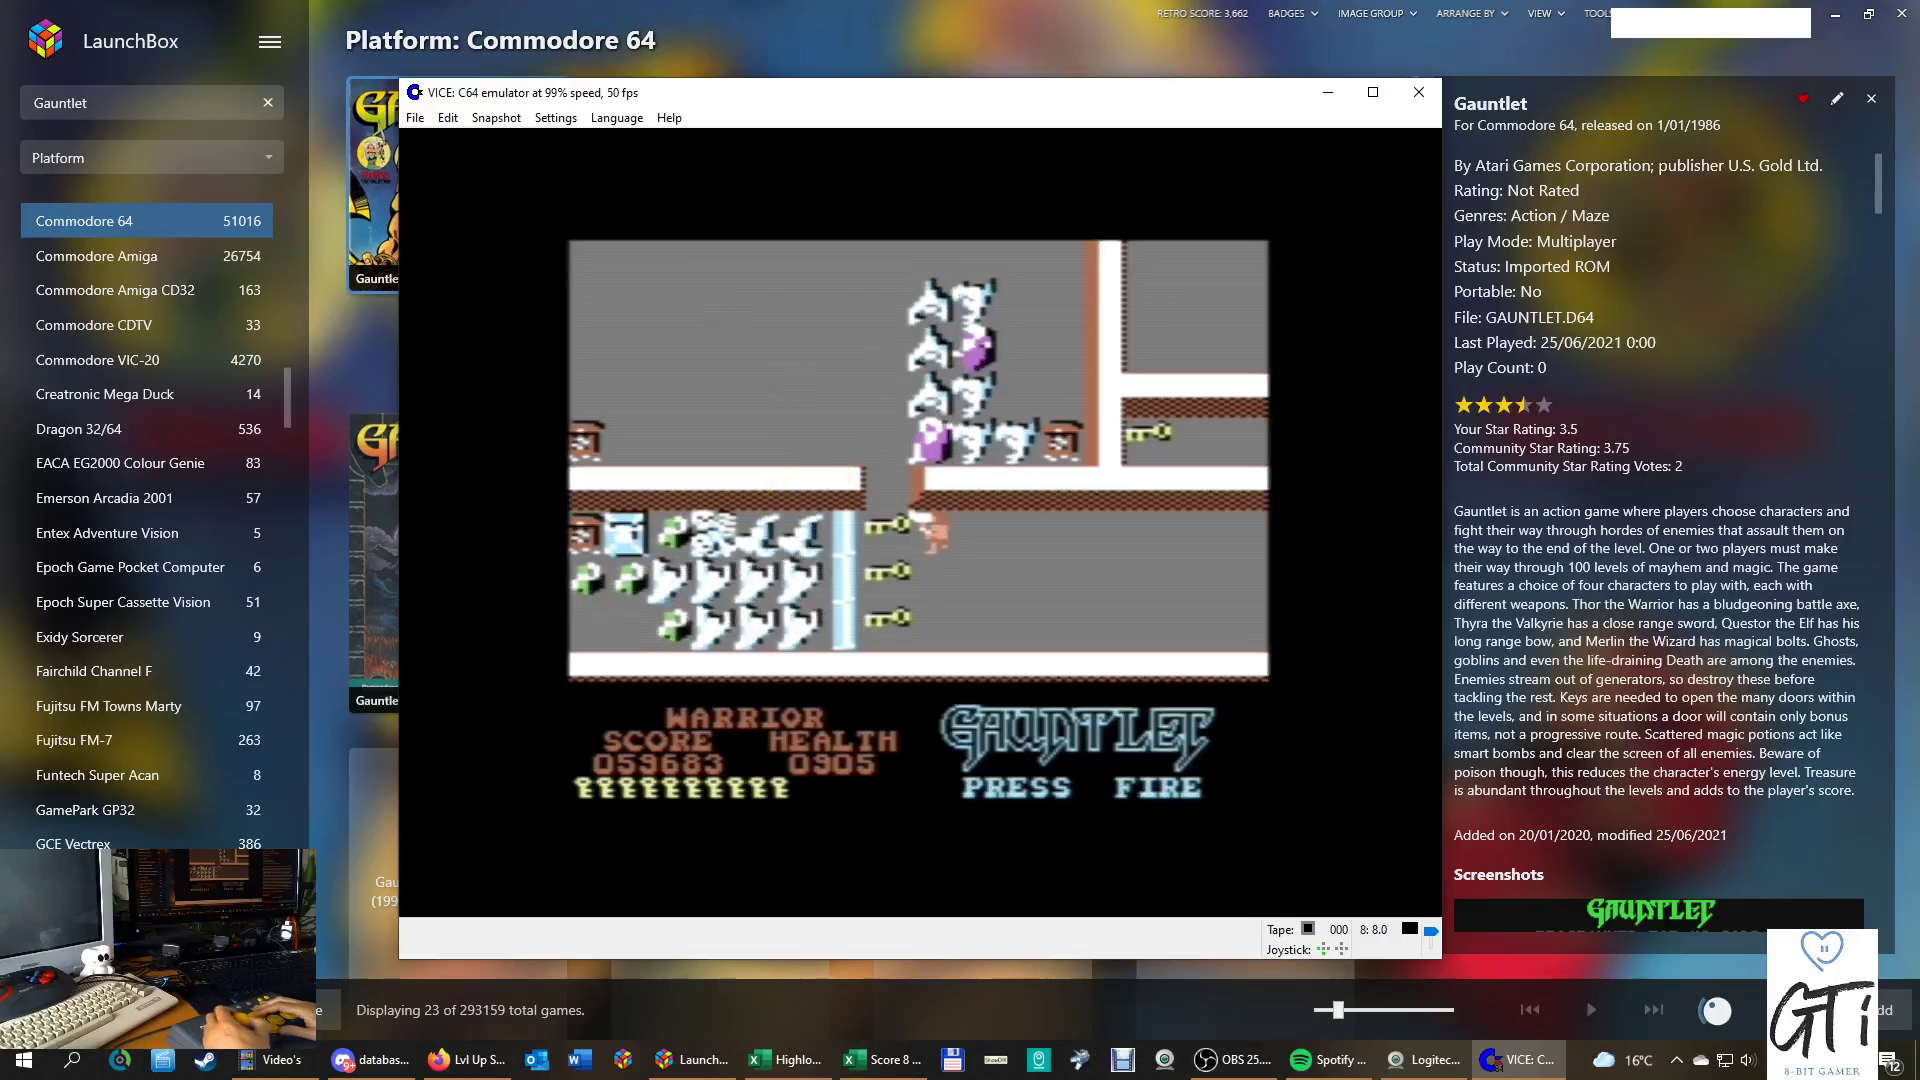Viewport: 1920px width, 1080px height.
Task: Open the Image Group dropdown
Action: click(x=1377, y=14)
